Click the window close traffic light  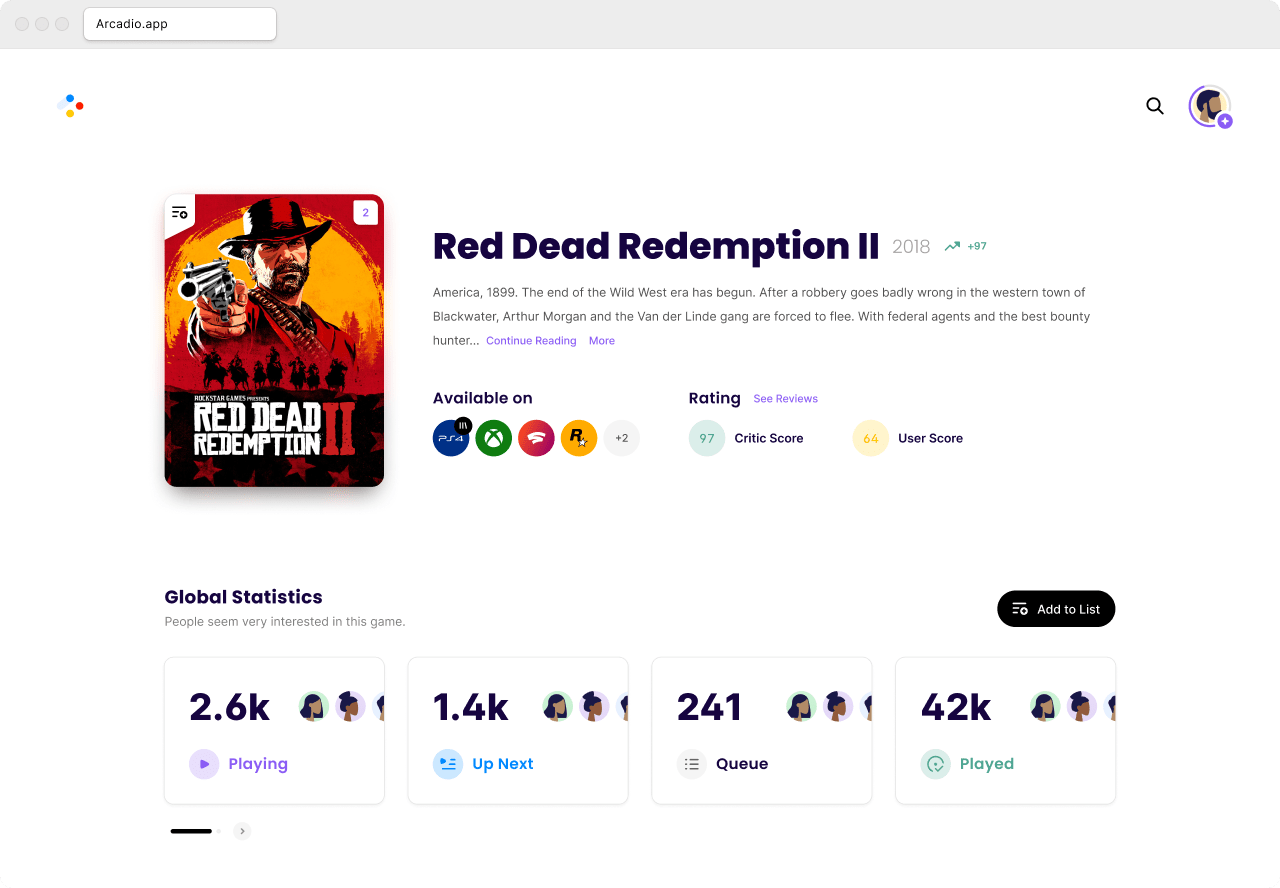(22, 24)
